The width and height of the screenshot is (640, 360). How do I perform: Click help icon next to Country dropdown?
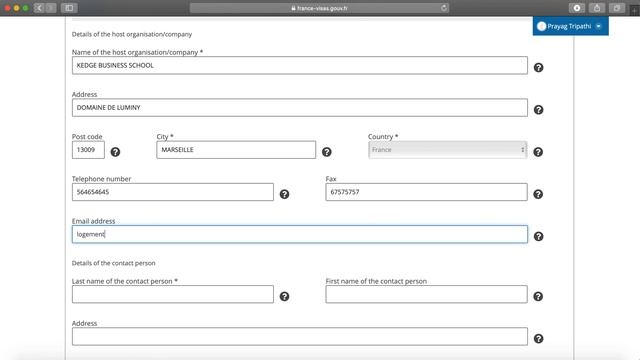coord(538,152)
